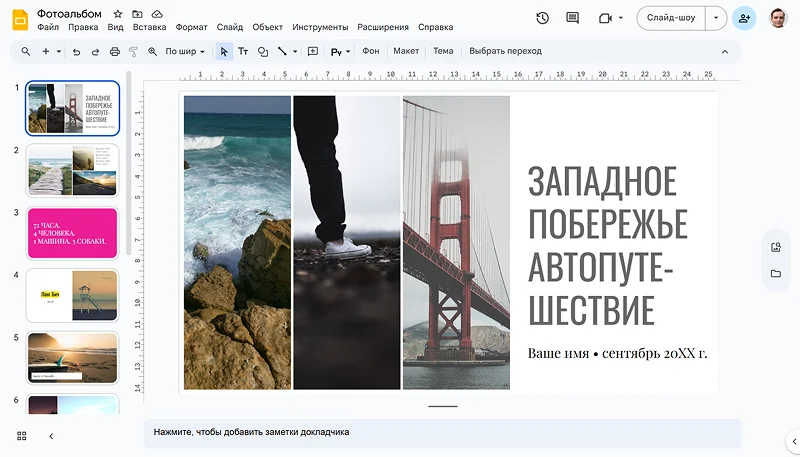Open the Справка menu

tap(435, 27)
